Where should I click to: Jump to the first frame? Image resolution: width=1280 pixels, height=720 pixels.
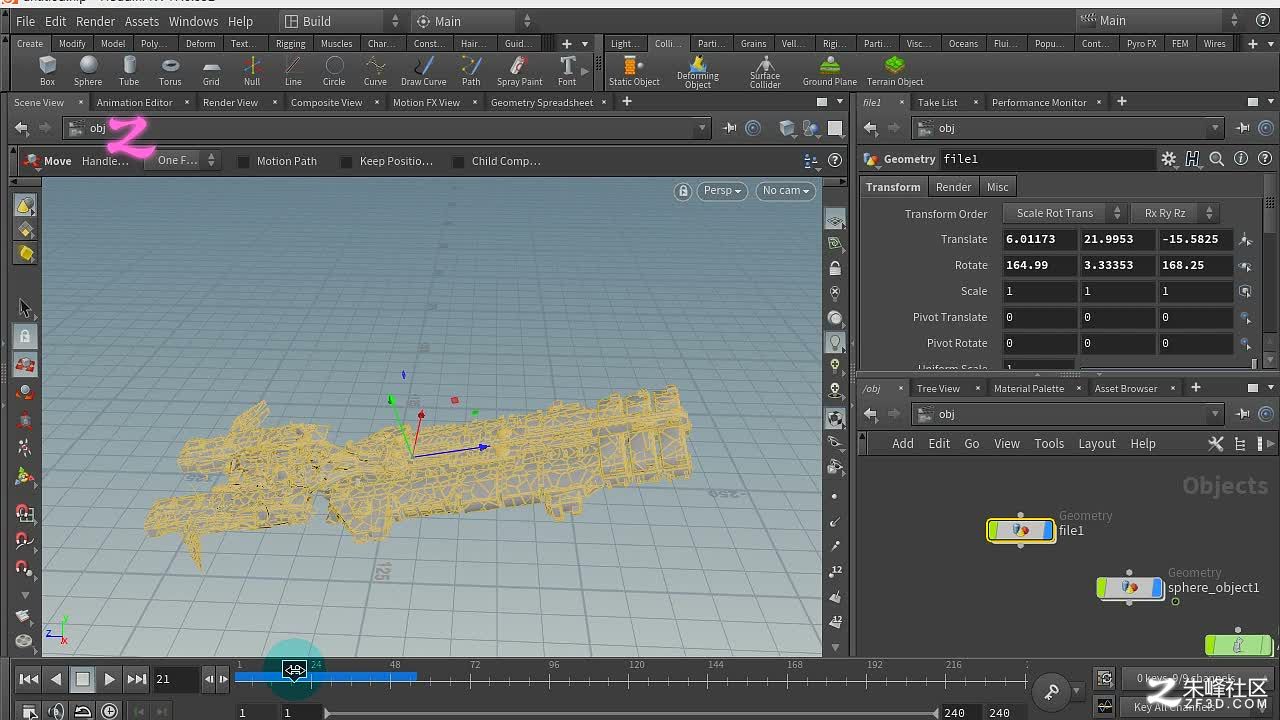(29, 679)
